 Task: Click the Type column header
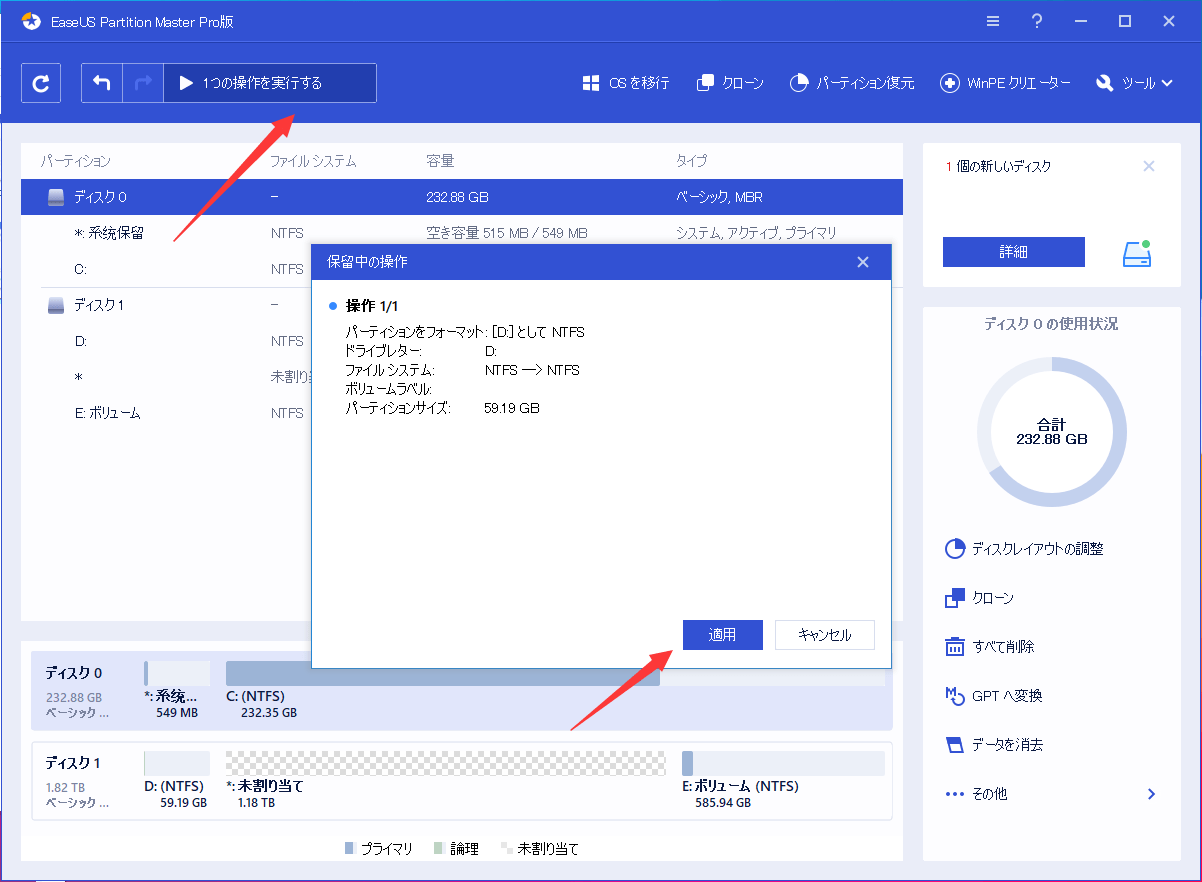click(x=691, y=161)
